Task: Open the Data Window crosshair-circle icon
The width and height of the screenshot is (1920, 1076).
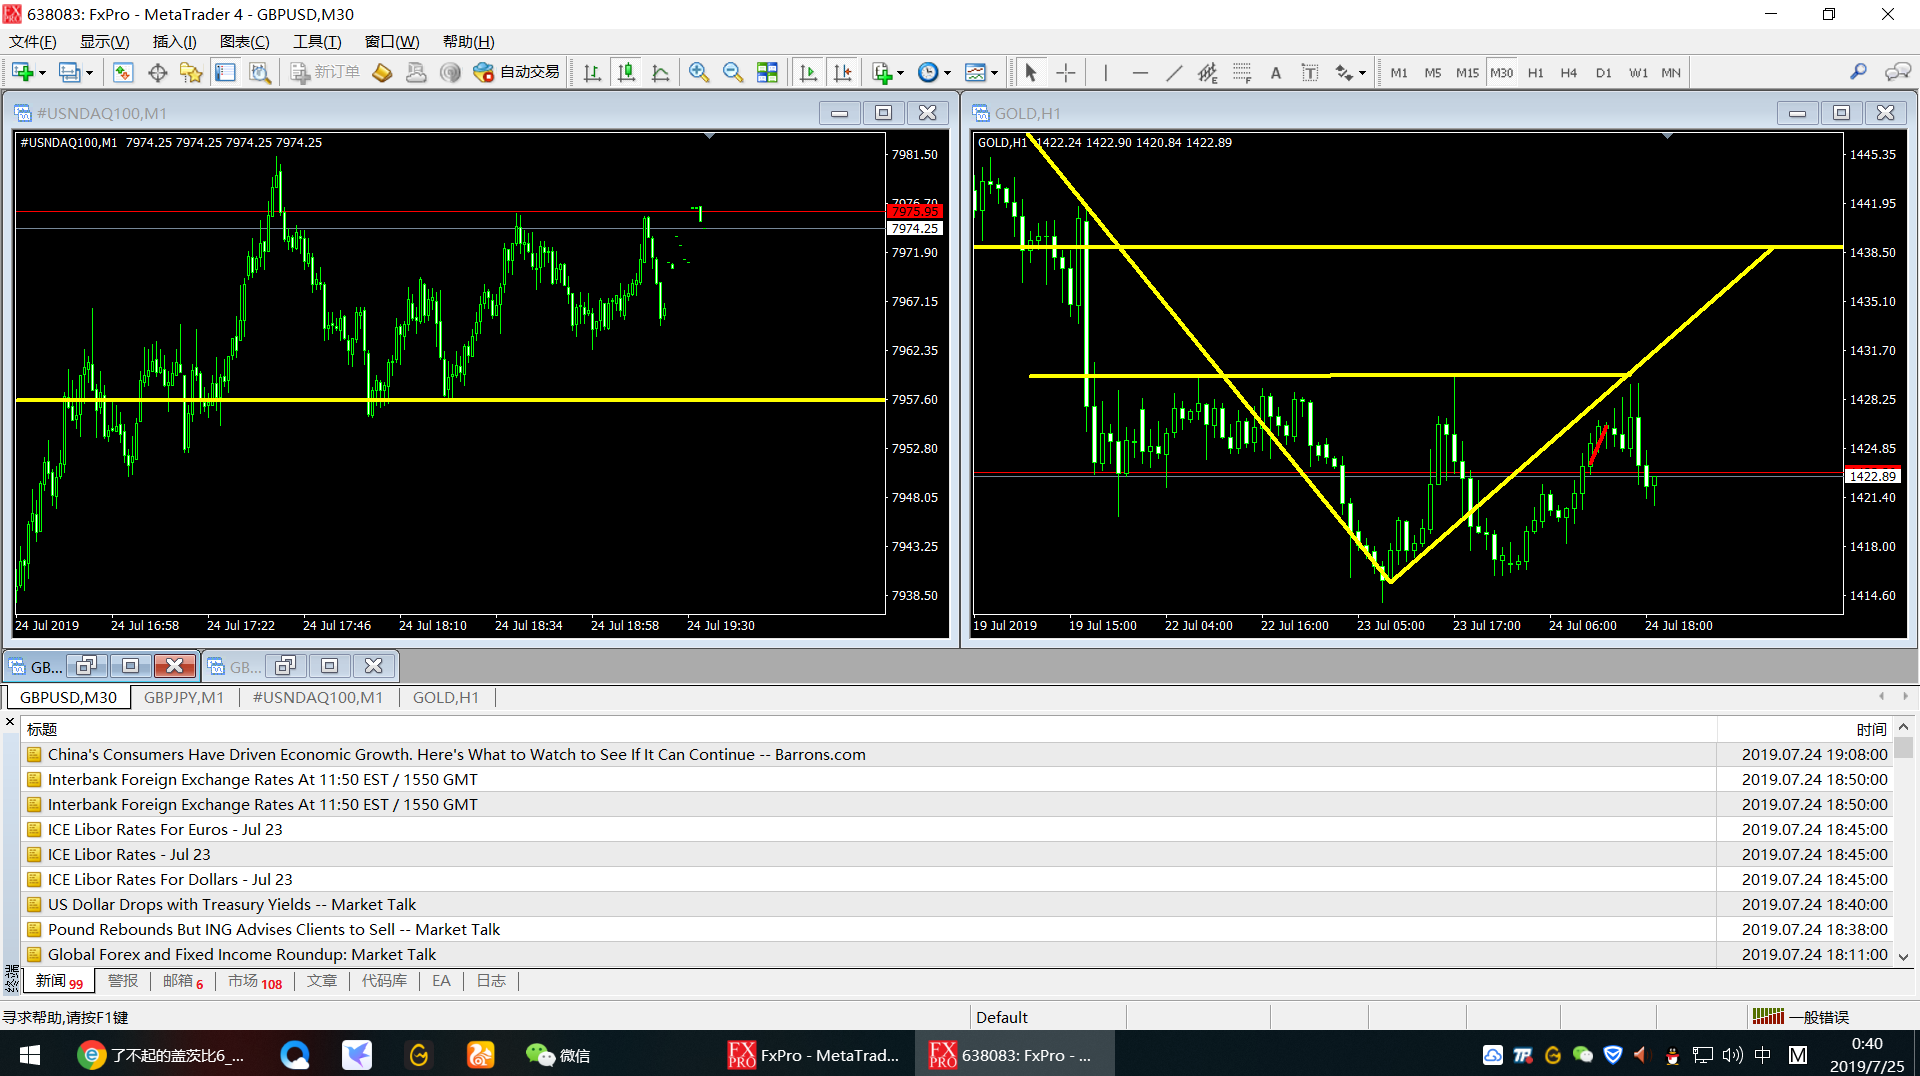Action: point(157,72)
